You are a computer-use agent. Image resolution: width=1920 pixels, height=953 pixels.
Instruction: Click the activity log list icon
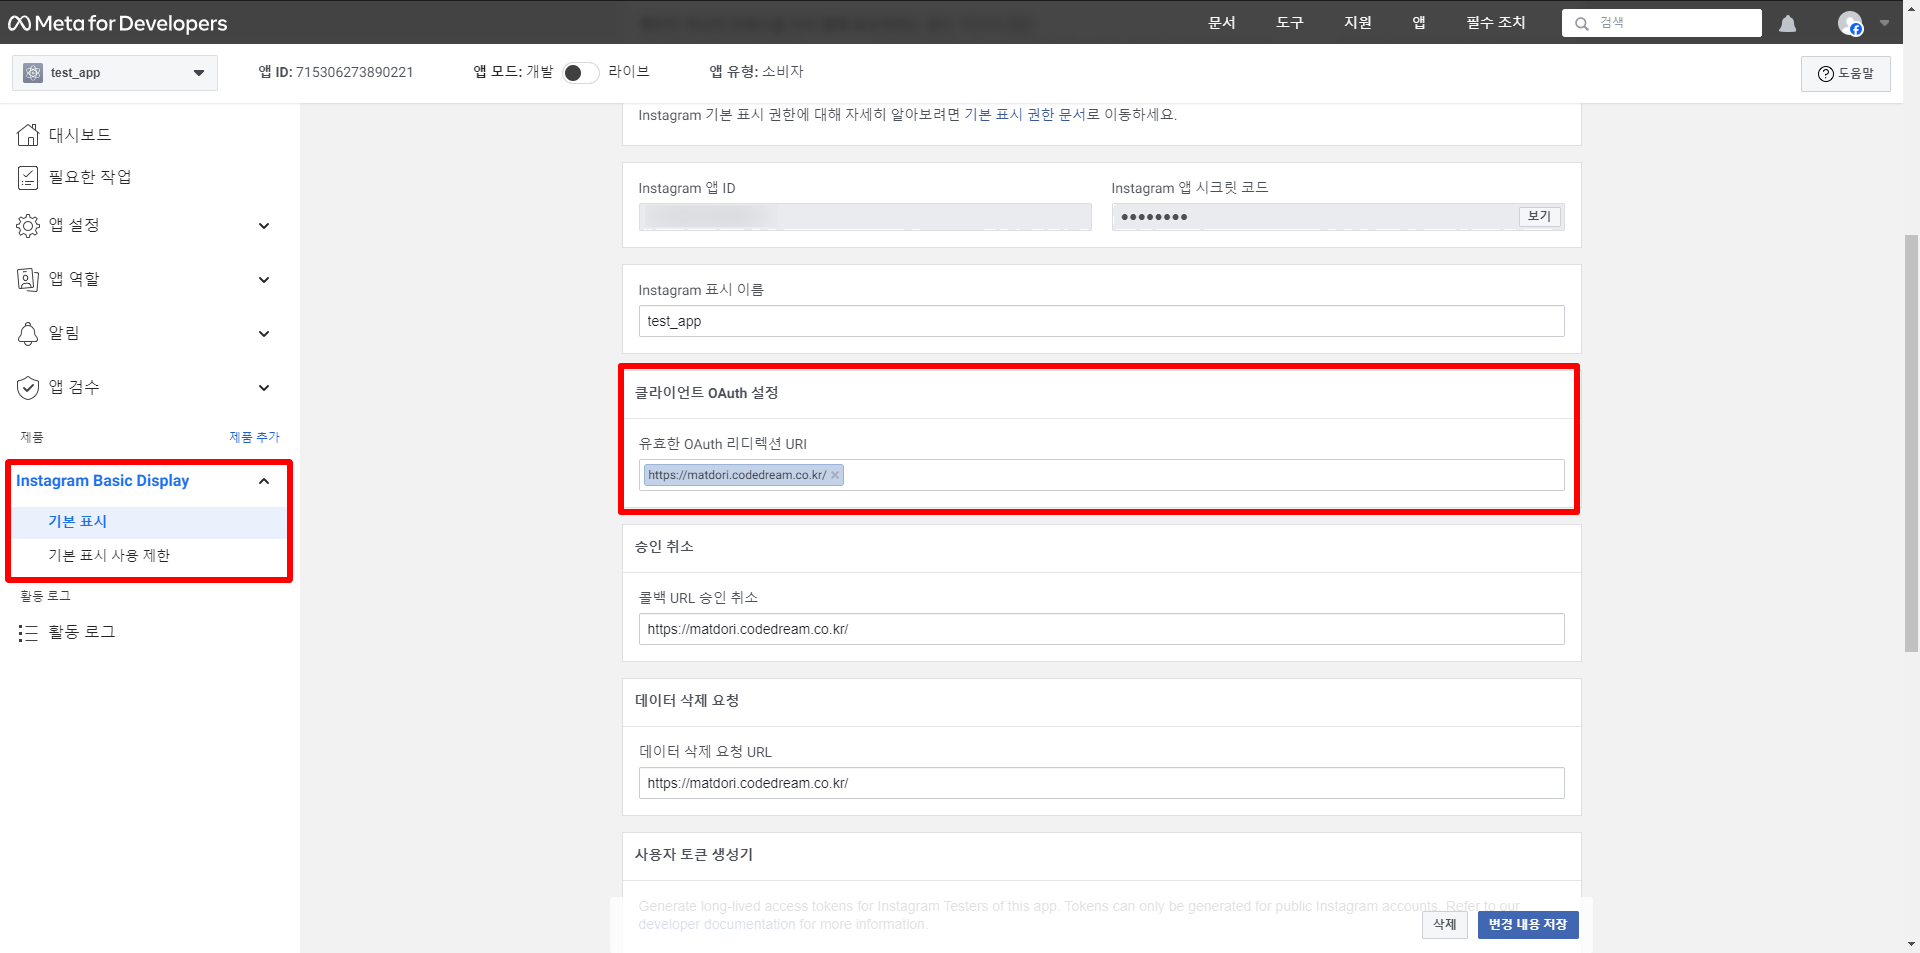click(28, 633)
